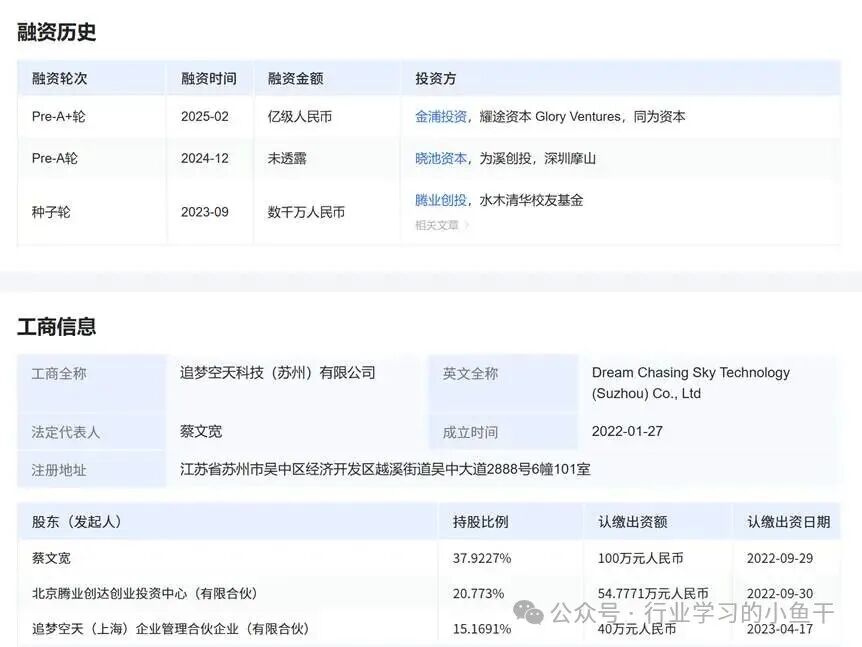Open the 相关文章 link
Screen dimensions: 862x647
pyautogui.click(x=436, y=225)
